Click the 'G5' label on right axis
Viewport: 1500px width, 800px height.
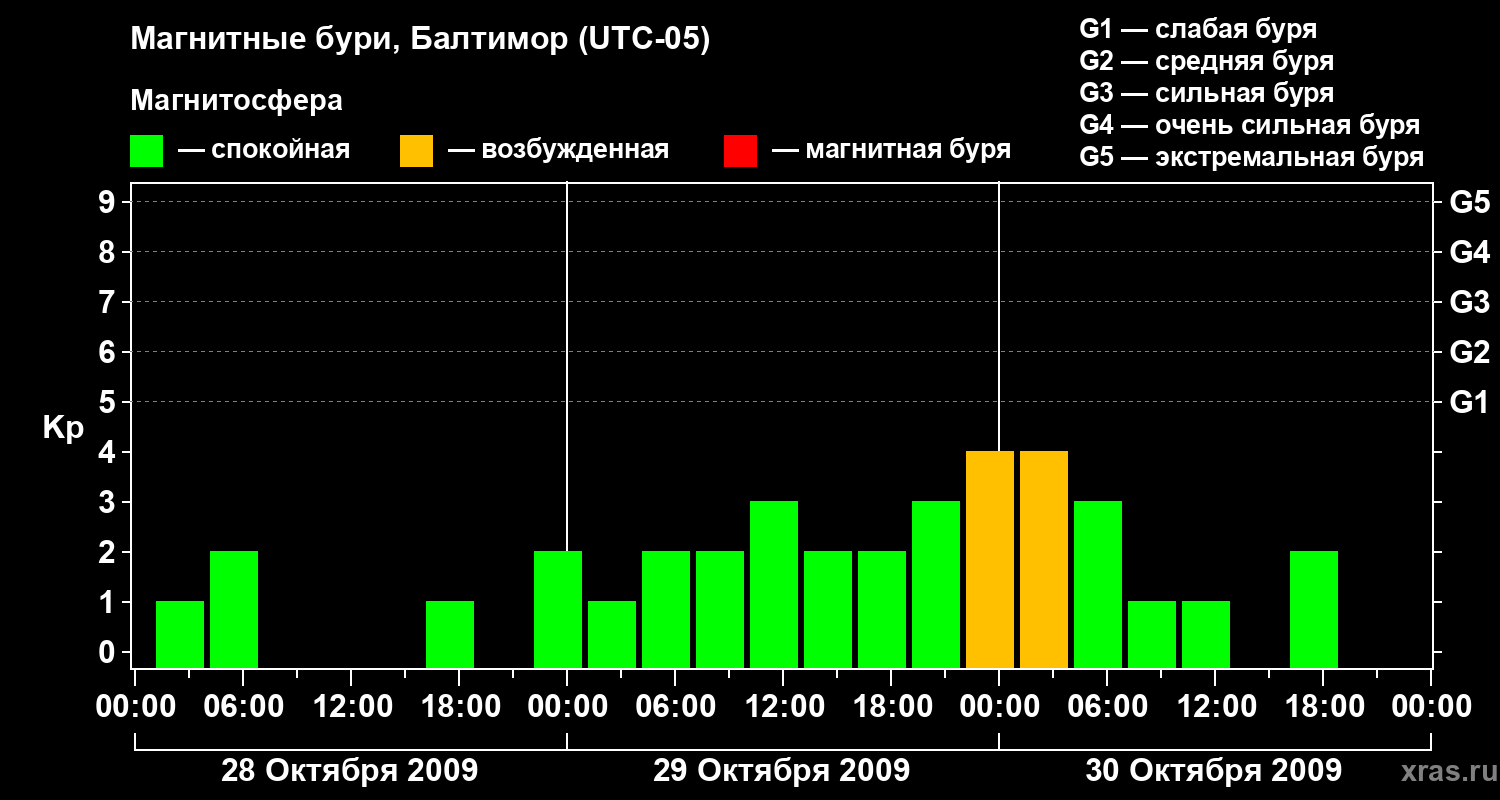tap(1470, 202)
